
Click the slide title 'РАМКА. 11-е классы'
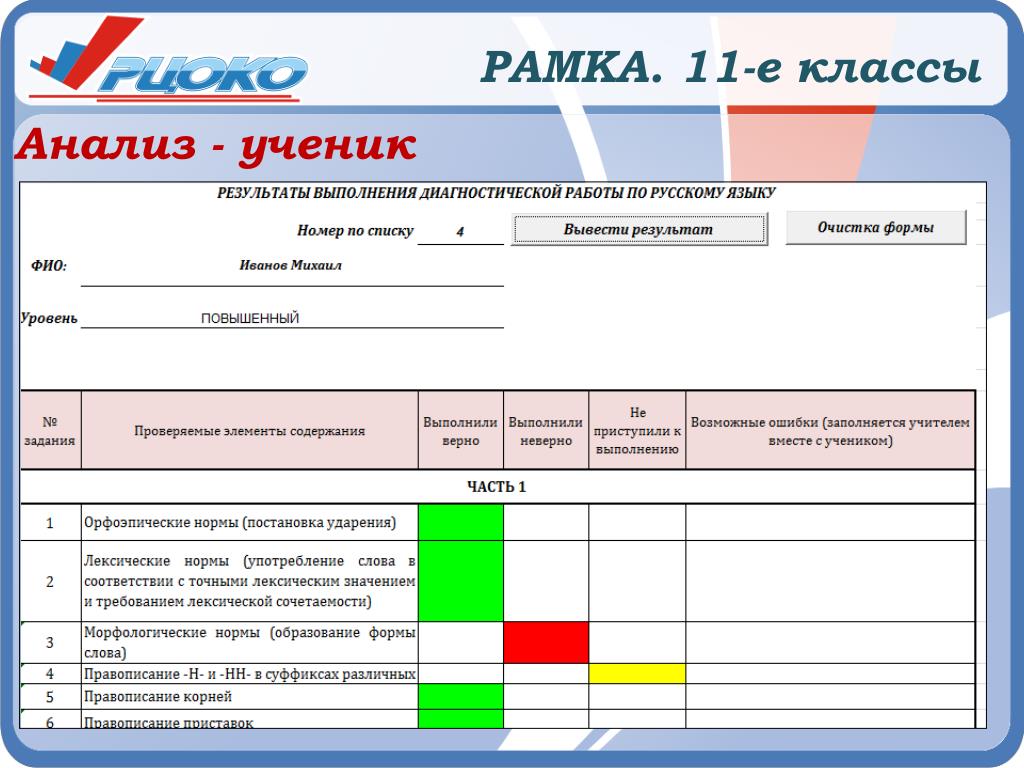[x=731, y=67]
